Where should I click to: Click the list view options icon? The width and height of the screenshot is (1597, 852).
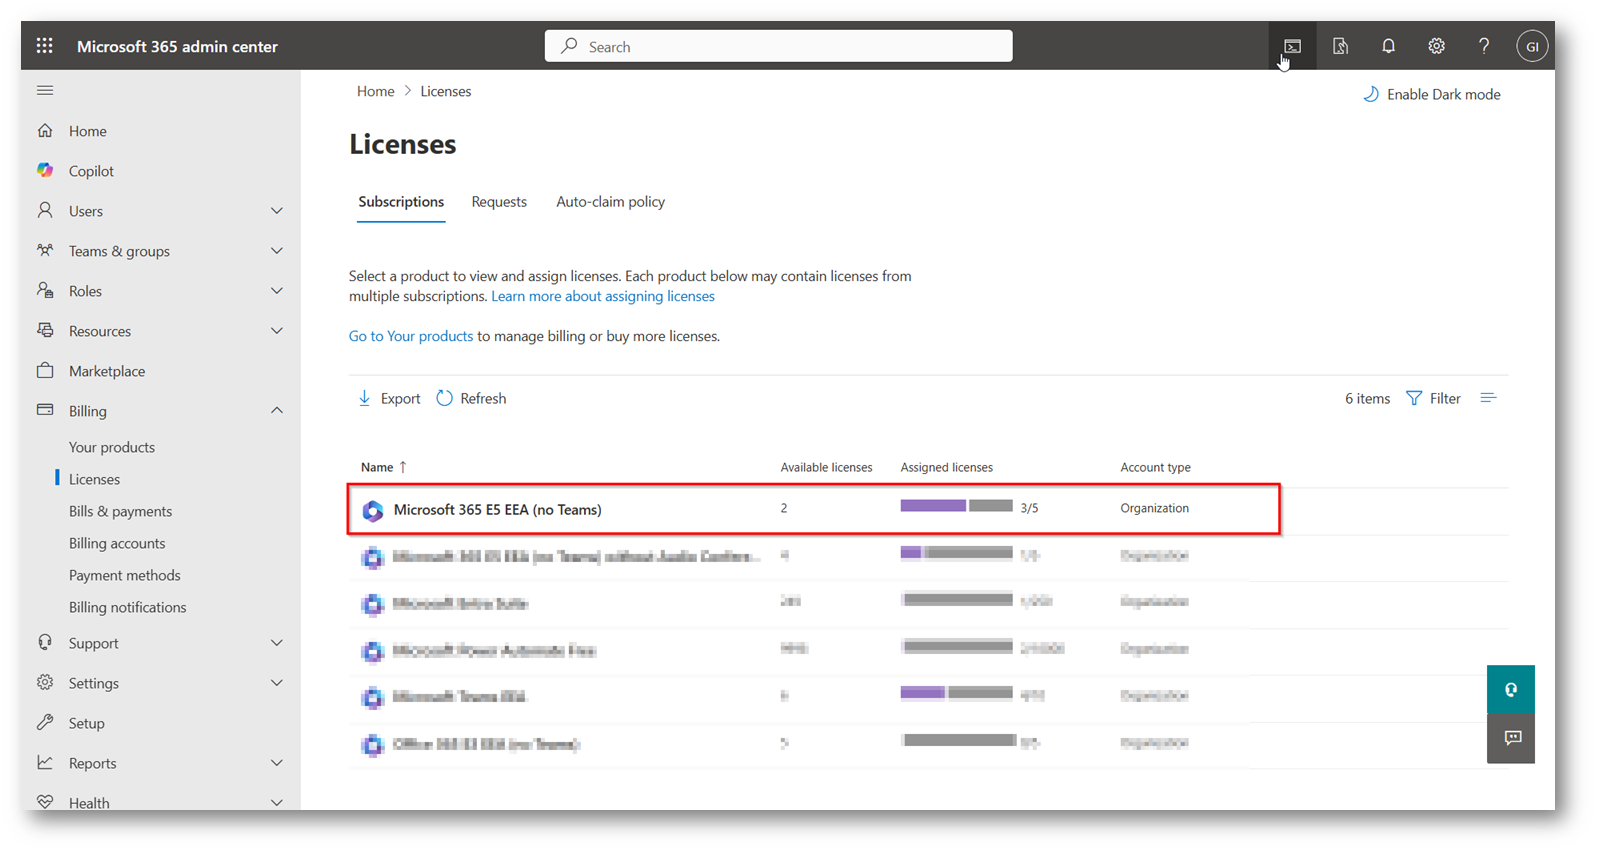coord(1488,398)
